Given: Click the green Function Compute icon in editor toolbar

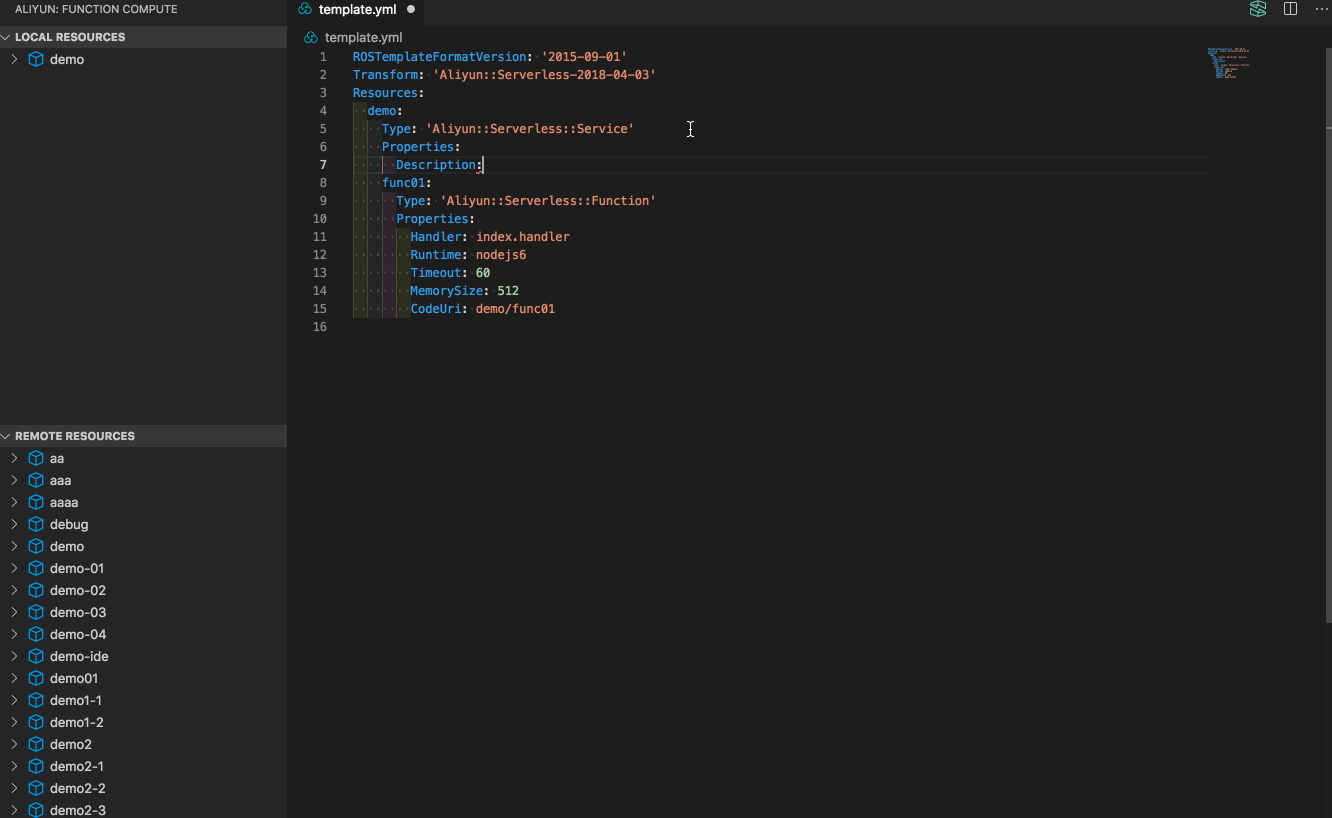Looking at the screenshot, I should tap(1258, 9).
